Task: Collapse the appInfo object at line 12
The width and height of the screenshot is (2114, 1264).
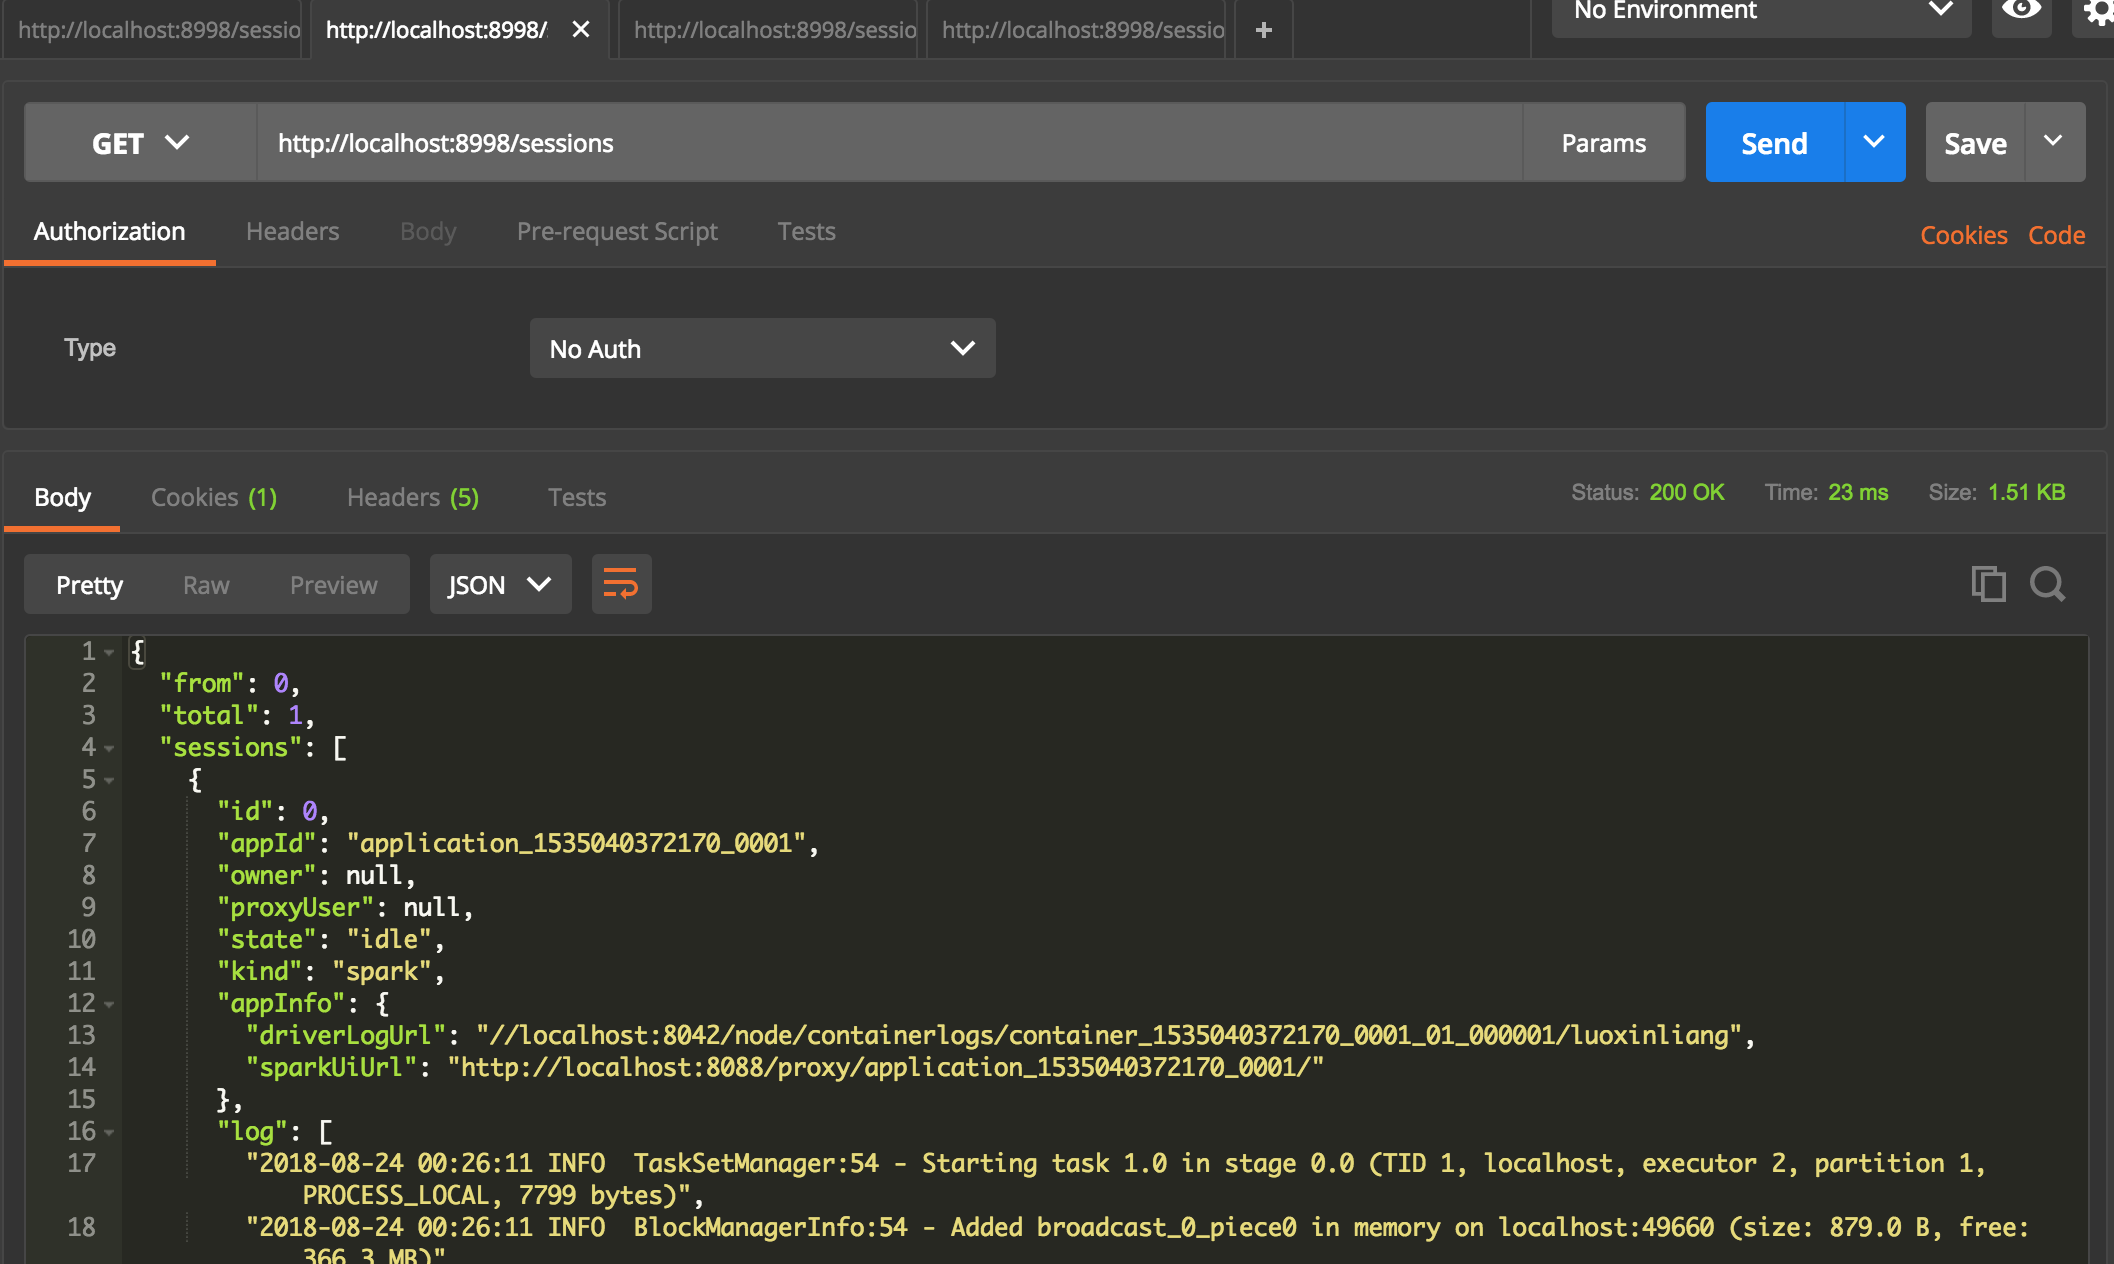Action: point(109,1004)
